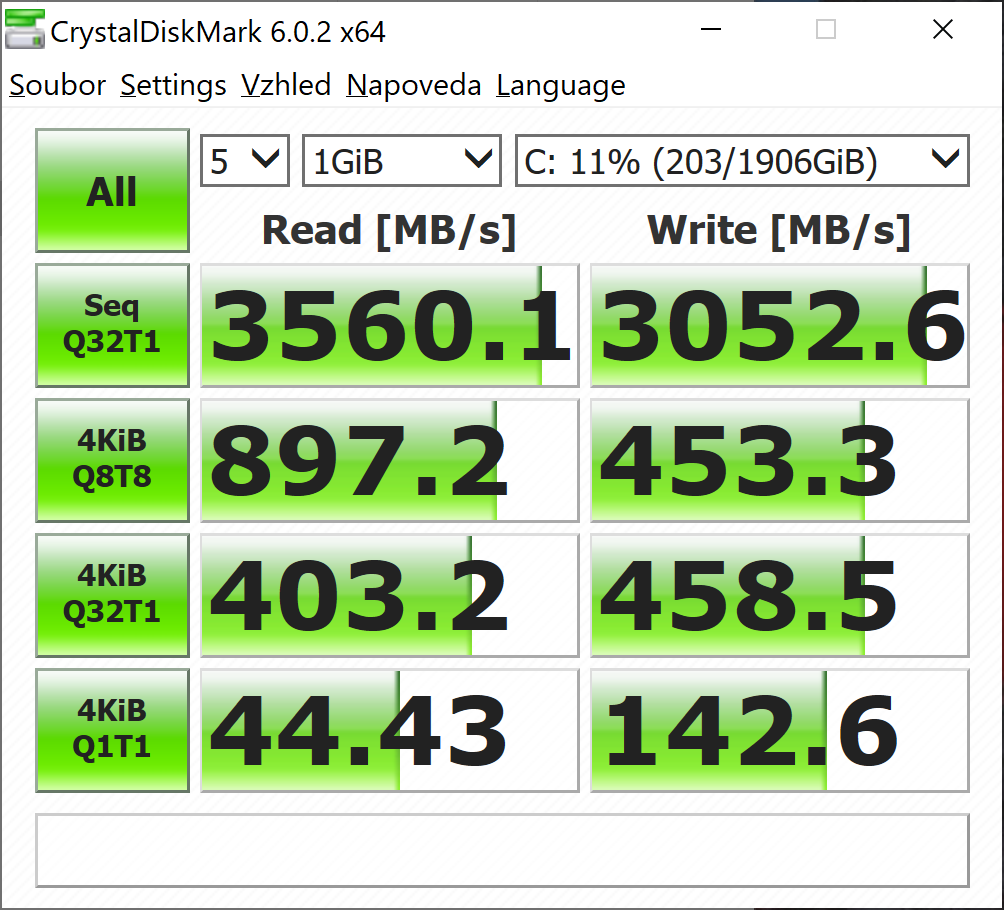Click the CrystalDiskMark app icon in title bar

tap(25, 31)
